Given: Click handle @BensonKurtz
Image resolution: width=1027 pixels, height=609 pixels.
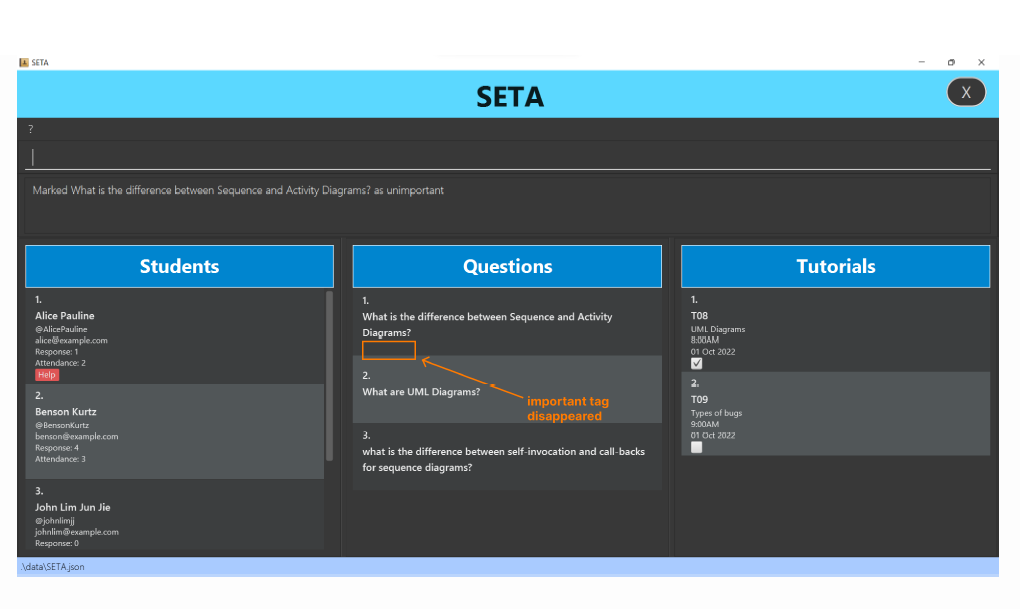Looking at the screenshot, I should [62, 425].
